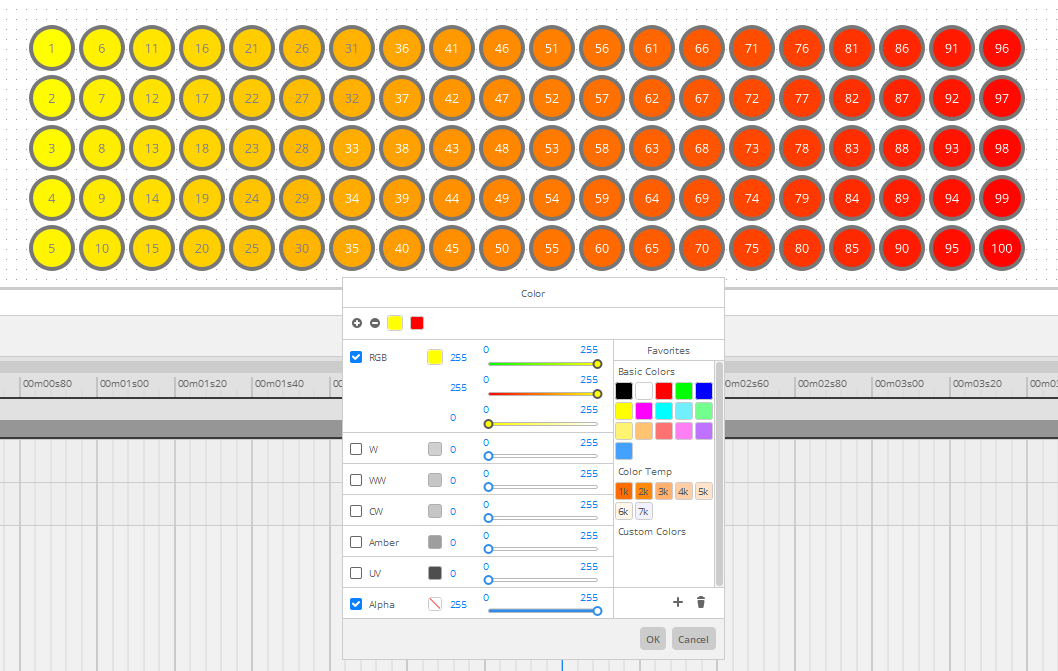Click the Alpha transparency preview icon
The image size is (1058, 671).
click(435, 604)
